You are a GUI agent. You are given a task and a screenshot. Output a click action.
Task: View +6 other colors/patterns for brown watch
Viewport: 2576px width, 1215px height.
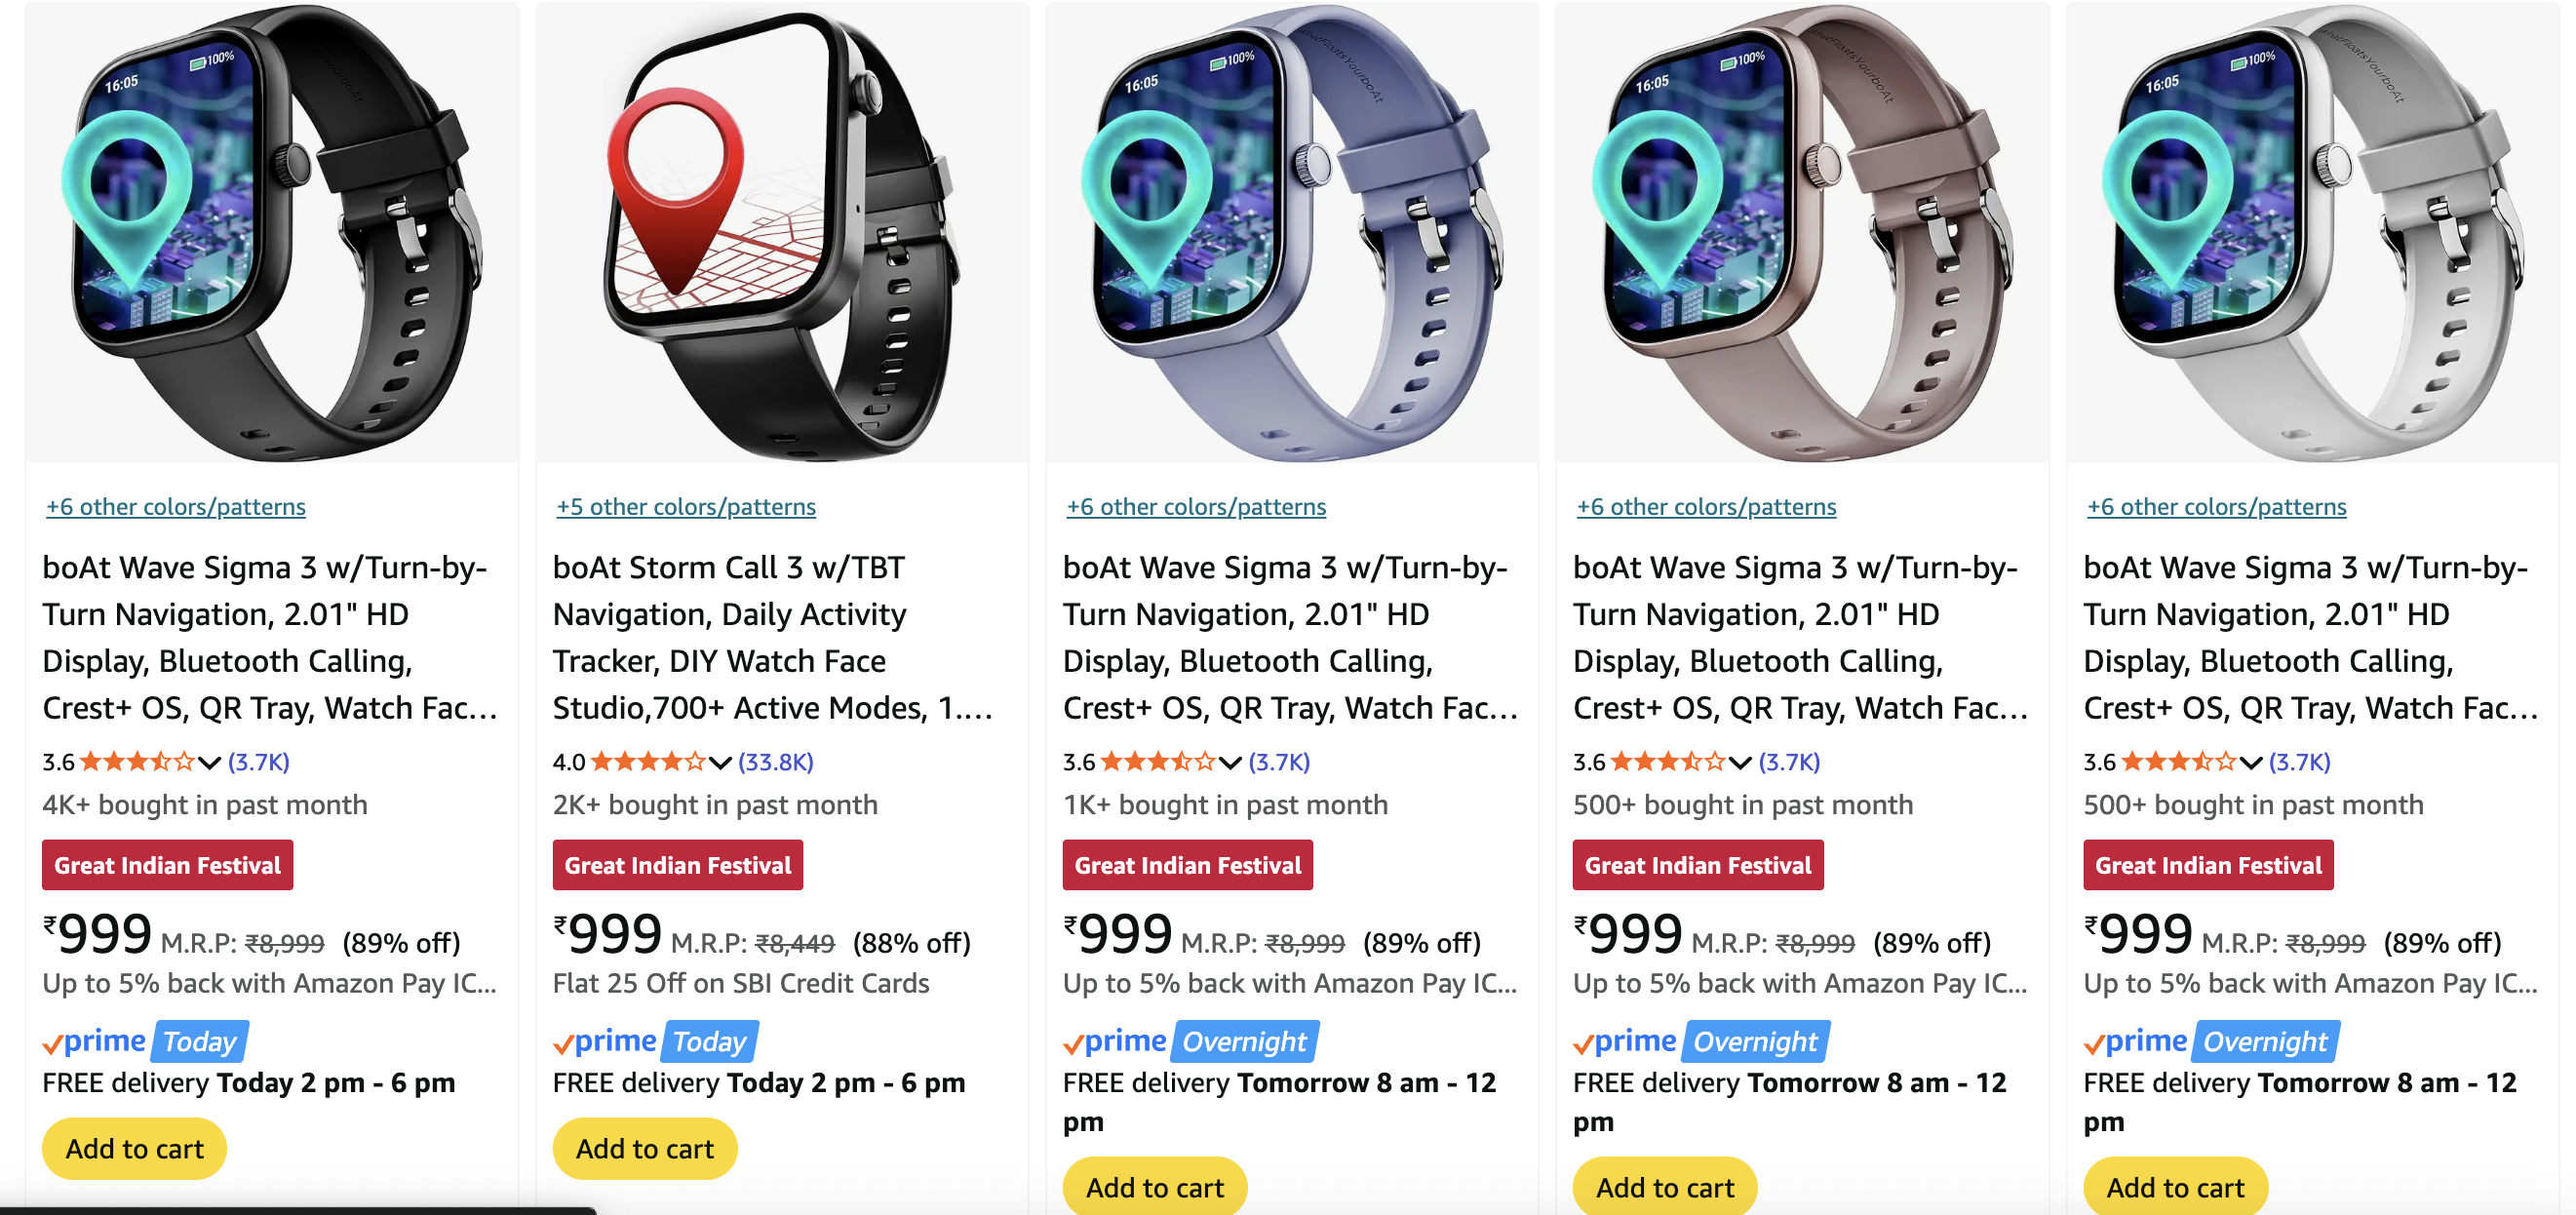point(1705,507)
